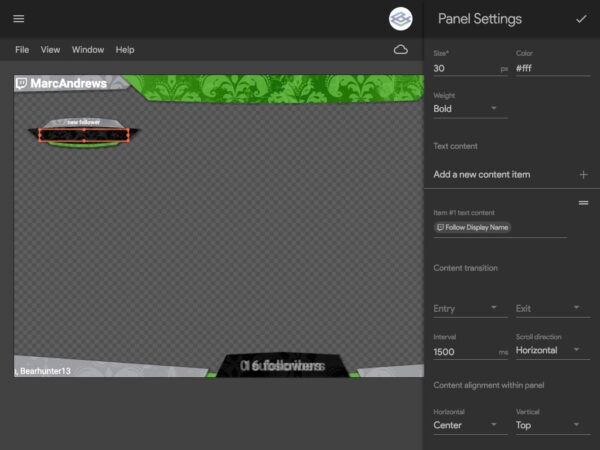
Task: Open the Scroll direction dropdown set to Horizontal
Action: pyautogui.click(x=553, y=350)
